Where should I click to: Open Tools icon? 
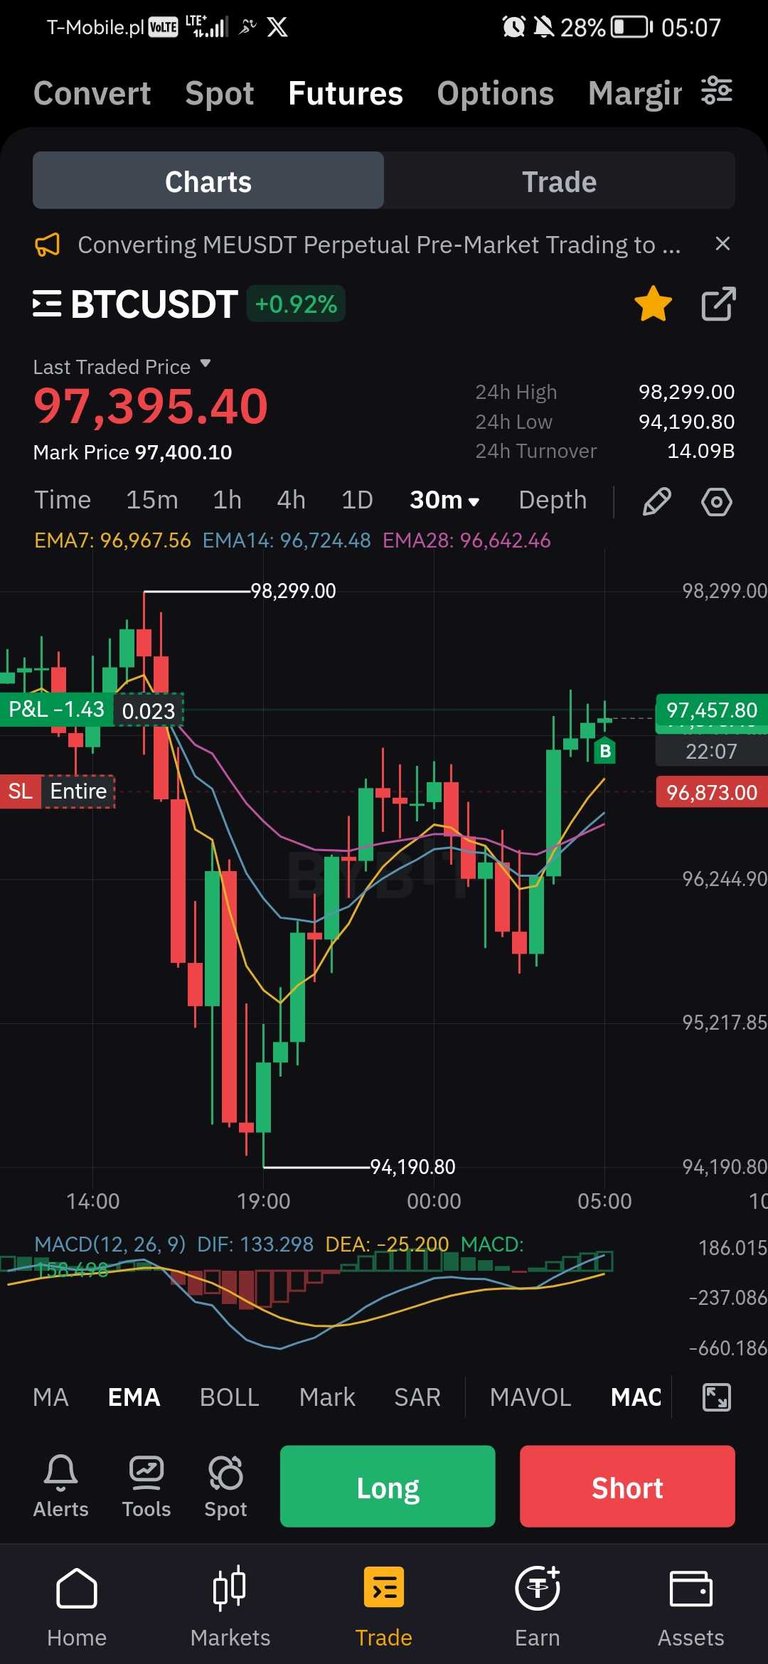[146, 1486]
